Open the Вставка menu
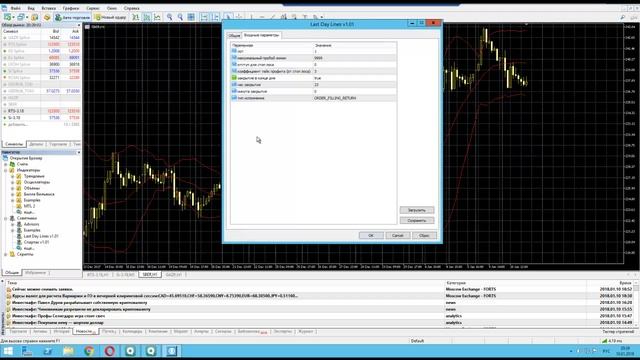The height and width of the screenshot is (360, 640). [49, 8]
